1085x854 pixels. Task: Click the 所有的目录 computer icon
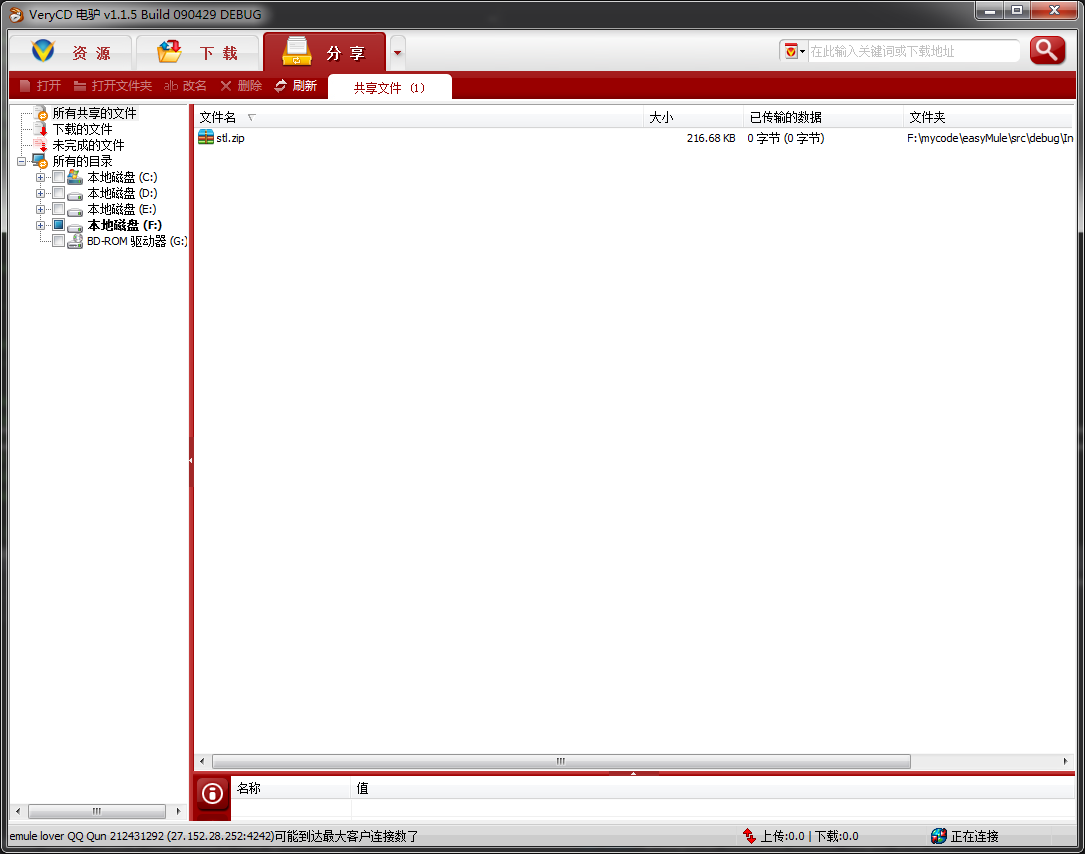(40, 161)
